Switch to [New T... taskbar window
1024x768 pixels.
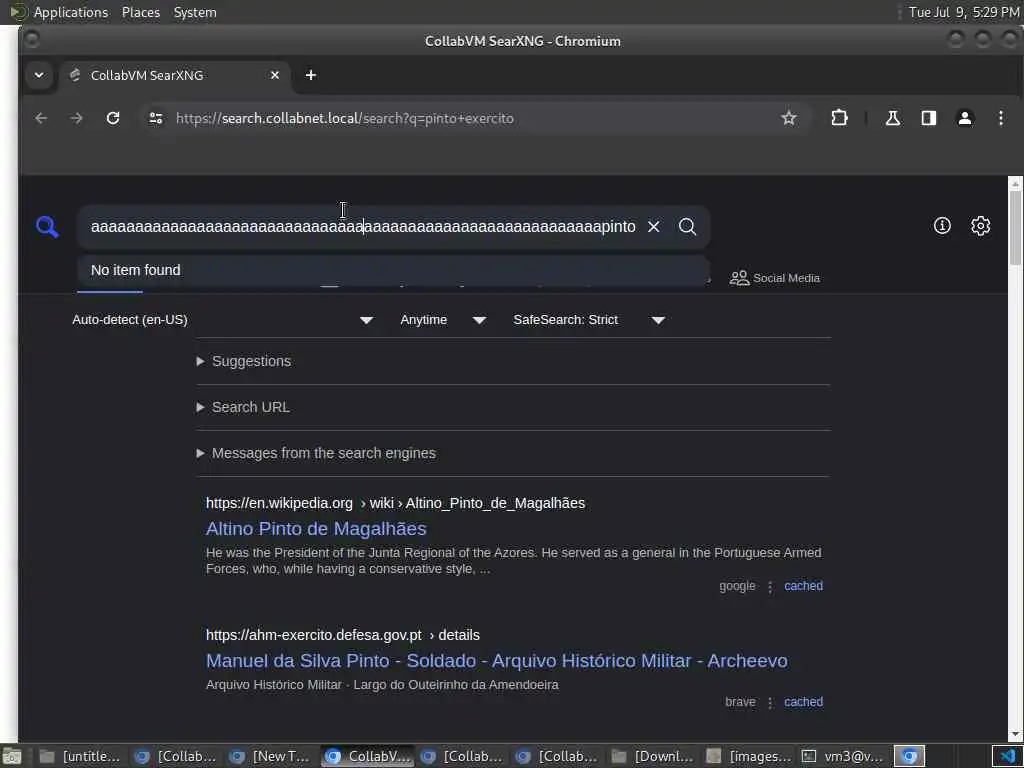click(x=270, y=756)
